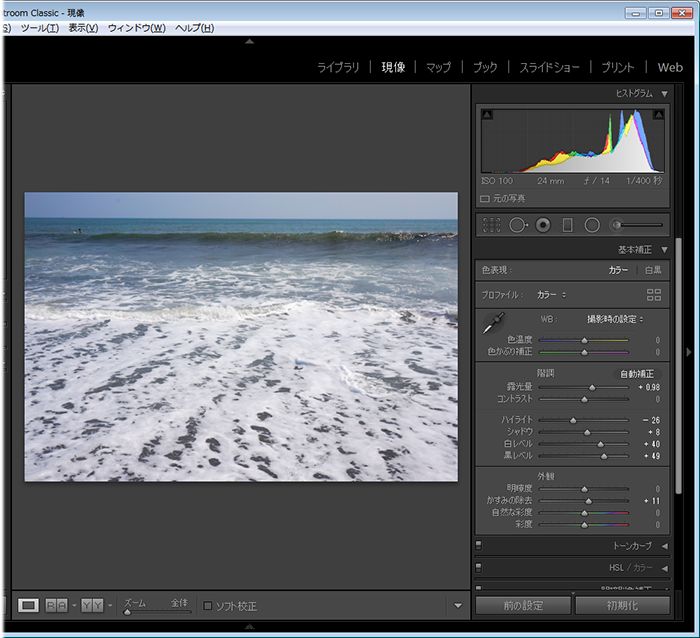Click the 自動補正 auto tone button
The image size is (700, 638).
coord(639,373)
